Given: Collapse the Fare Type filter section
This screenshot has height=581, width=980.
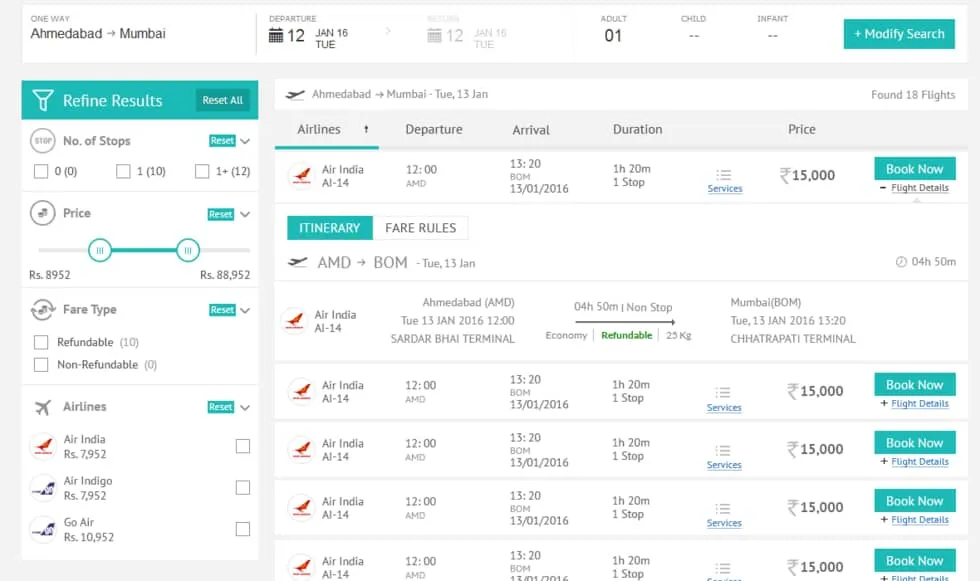Looking at the screenshot, I should tap(245, 310).
